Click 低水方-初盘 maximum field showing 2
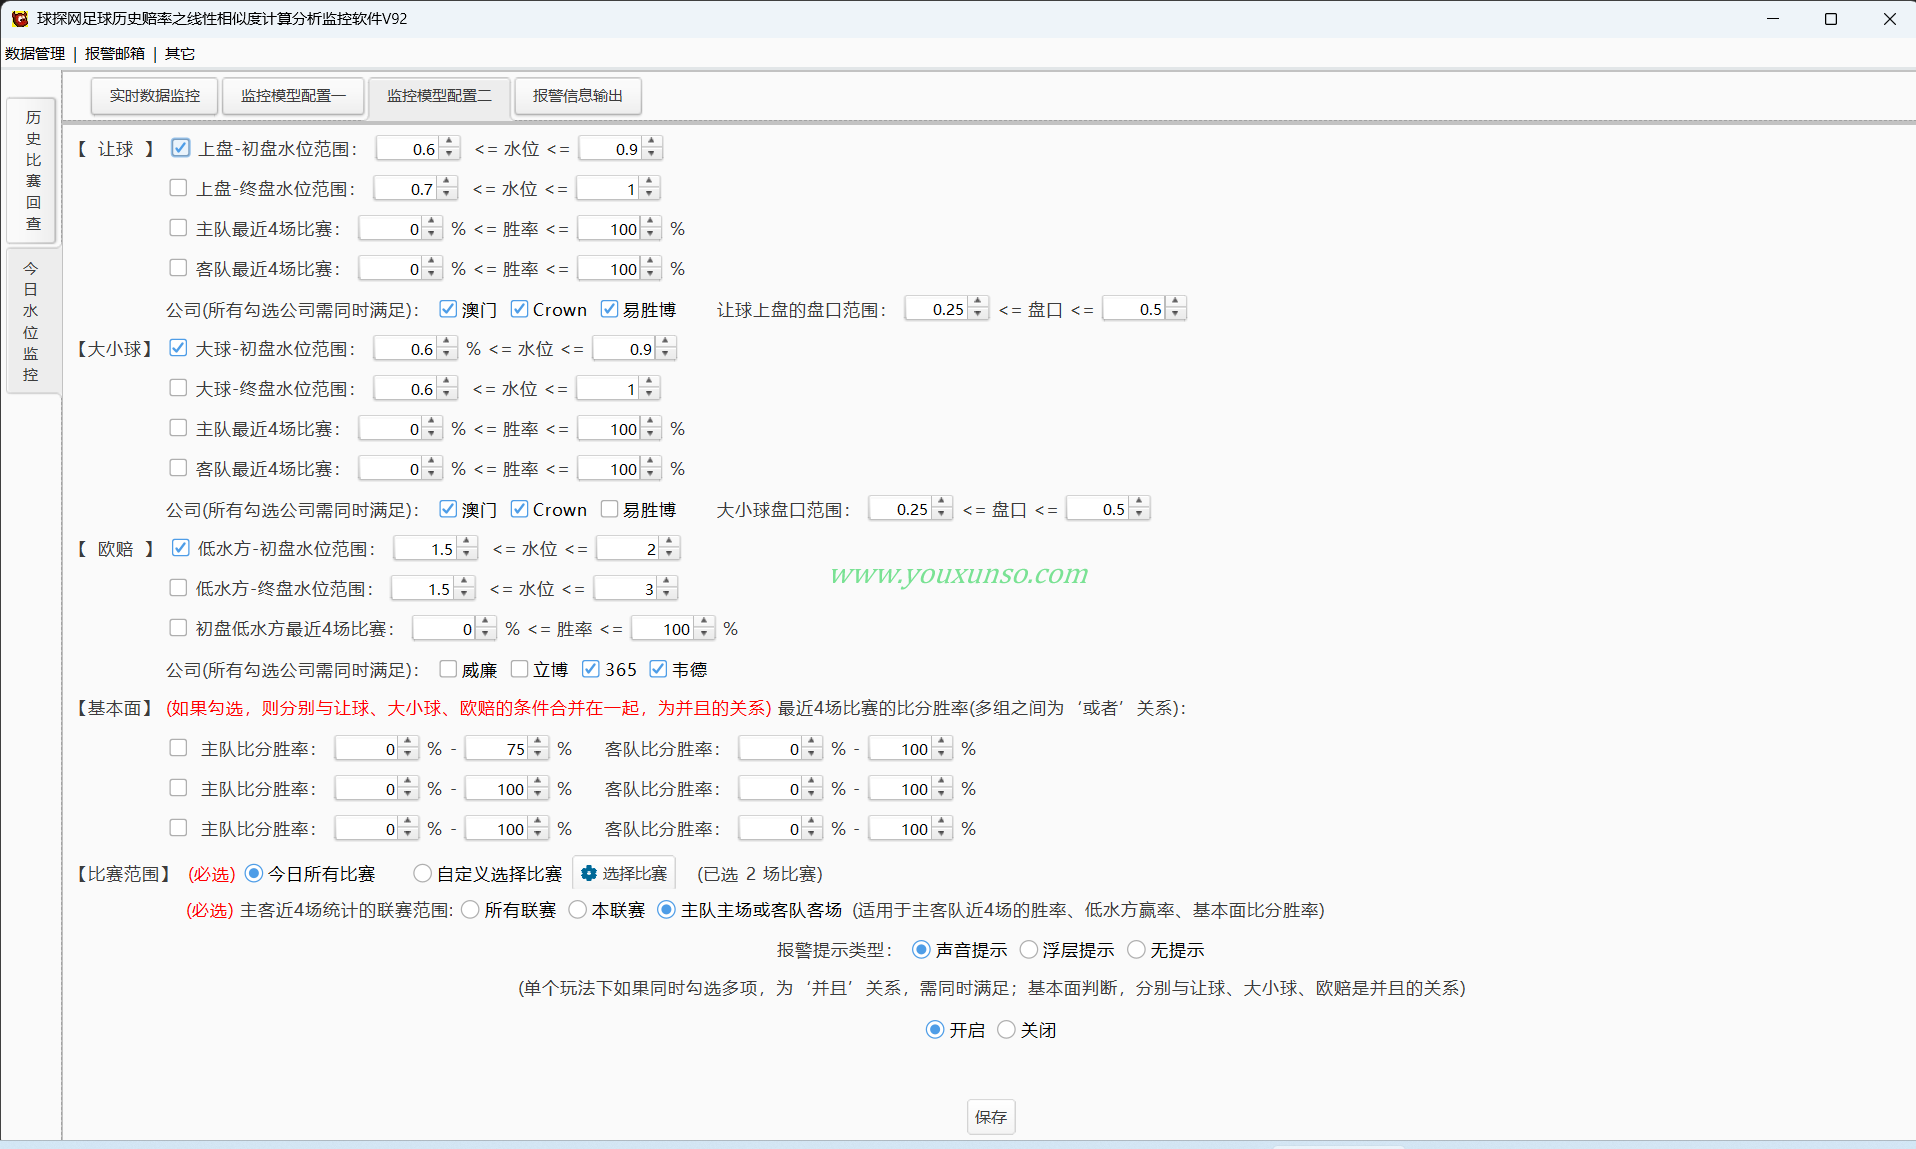The width and height of the screenshot is (1916, 1149). click(x=628, y=549)
